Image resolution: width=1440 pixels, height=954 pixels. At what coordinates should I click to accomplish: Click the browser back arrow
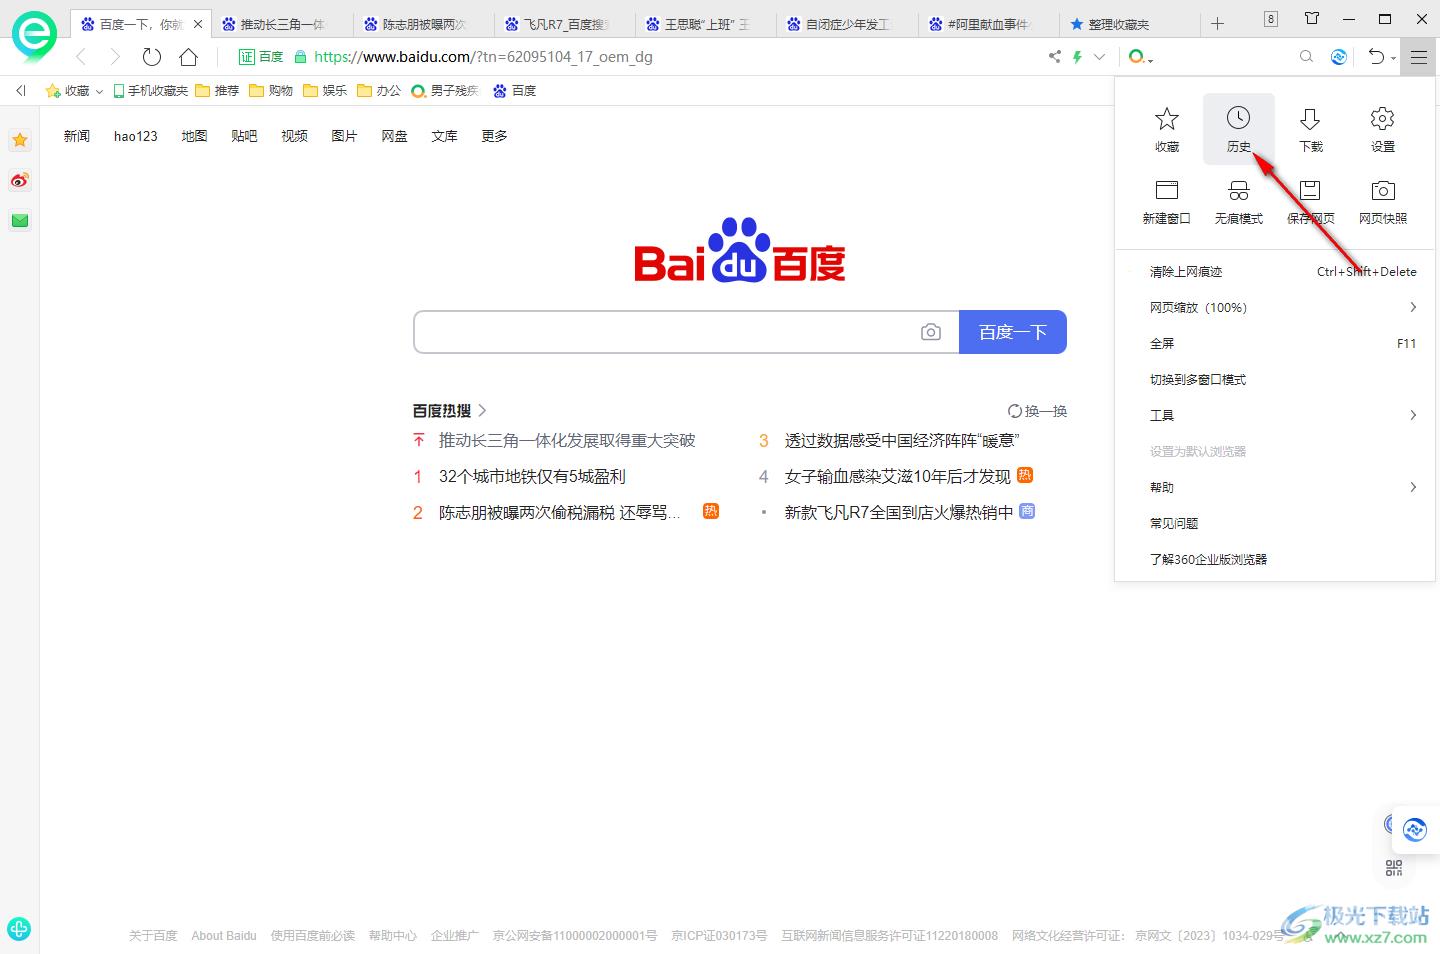pos(81,57)
